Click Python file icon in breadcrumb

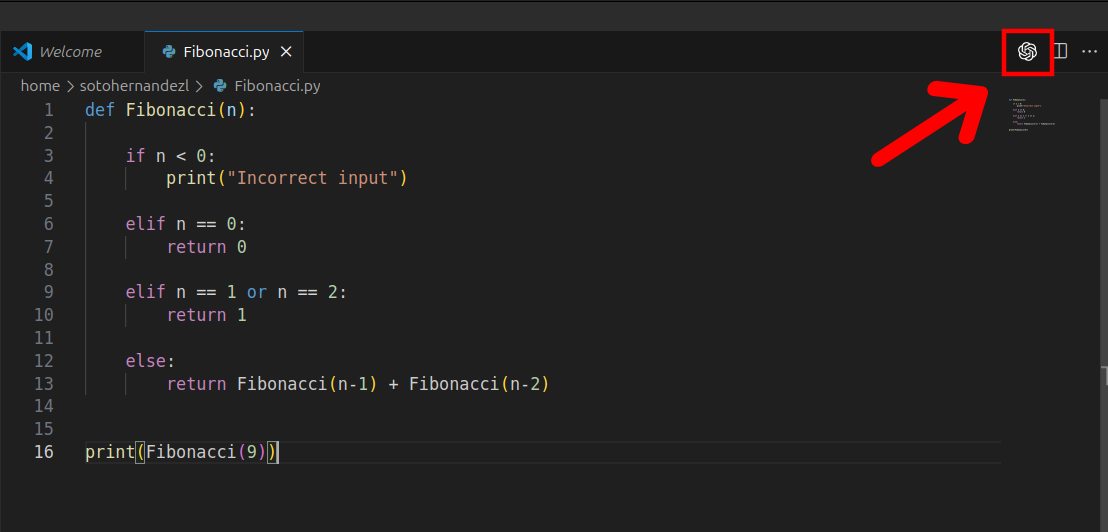(220, 86)
